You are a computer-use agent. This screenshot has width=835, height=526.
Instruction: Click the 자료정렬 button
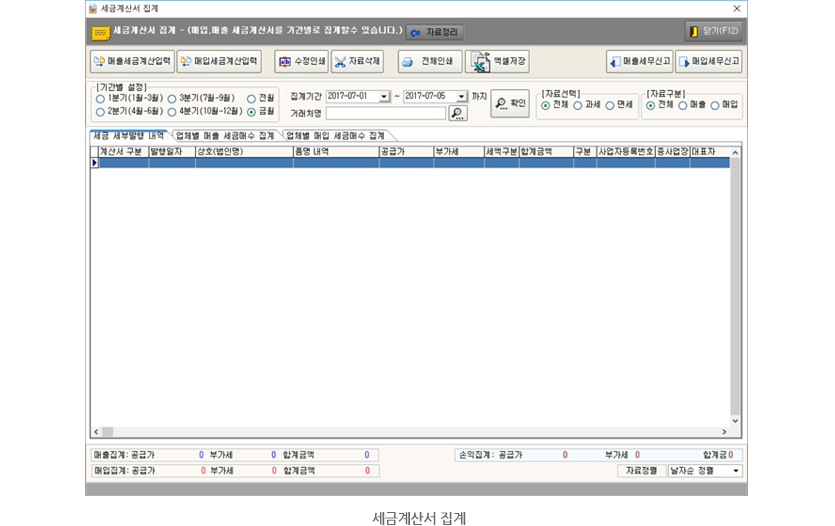pos(641,470)
